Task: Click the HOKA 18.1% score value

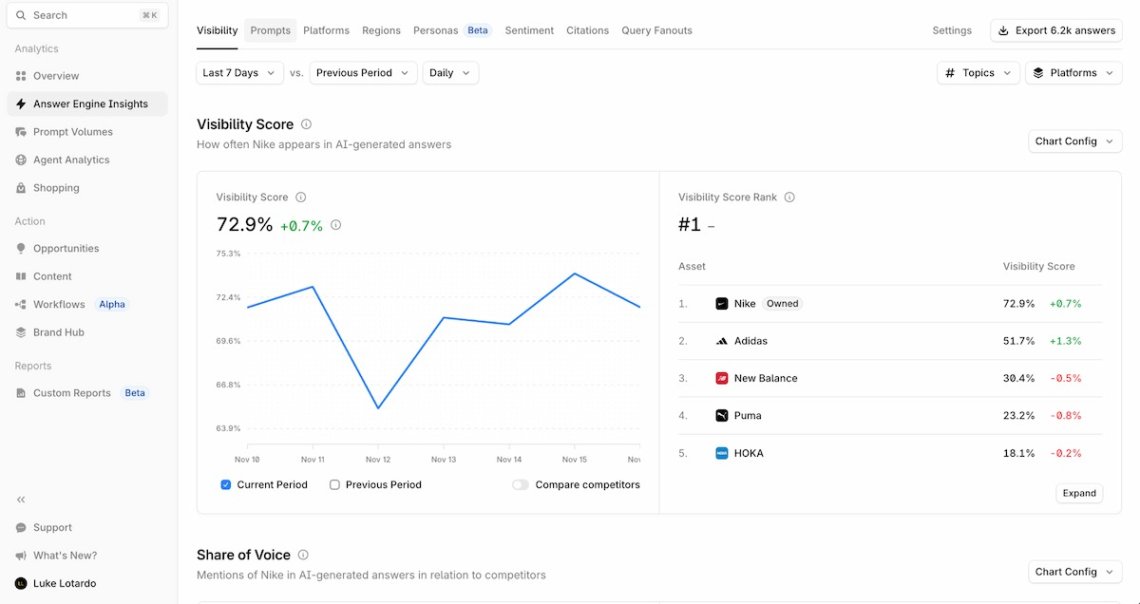Action: (x=1019, y=453)
